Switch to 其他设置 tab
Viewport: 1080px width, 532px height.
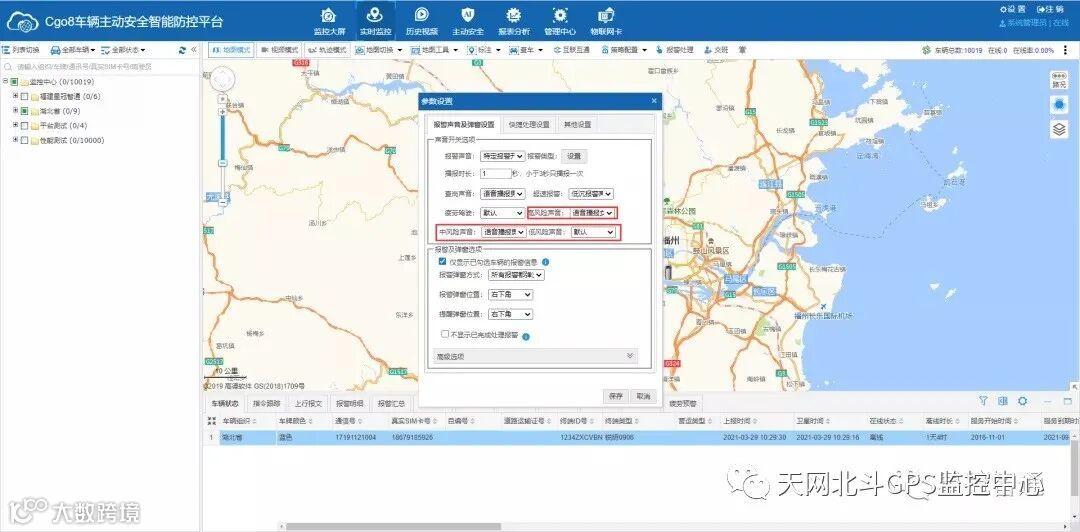[x=577, y=125]
